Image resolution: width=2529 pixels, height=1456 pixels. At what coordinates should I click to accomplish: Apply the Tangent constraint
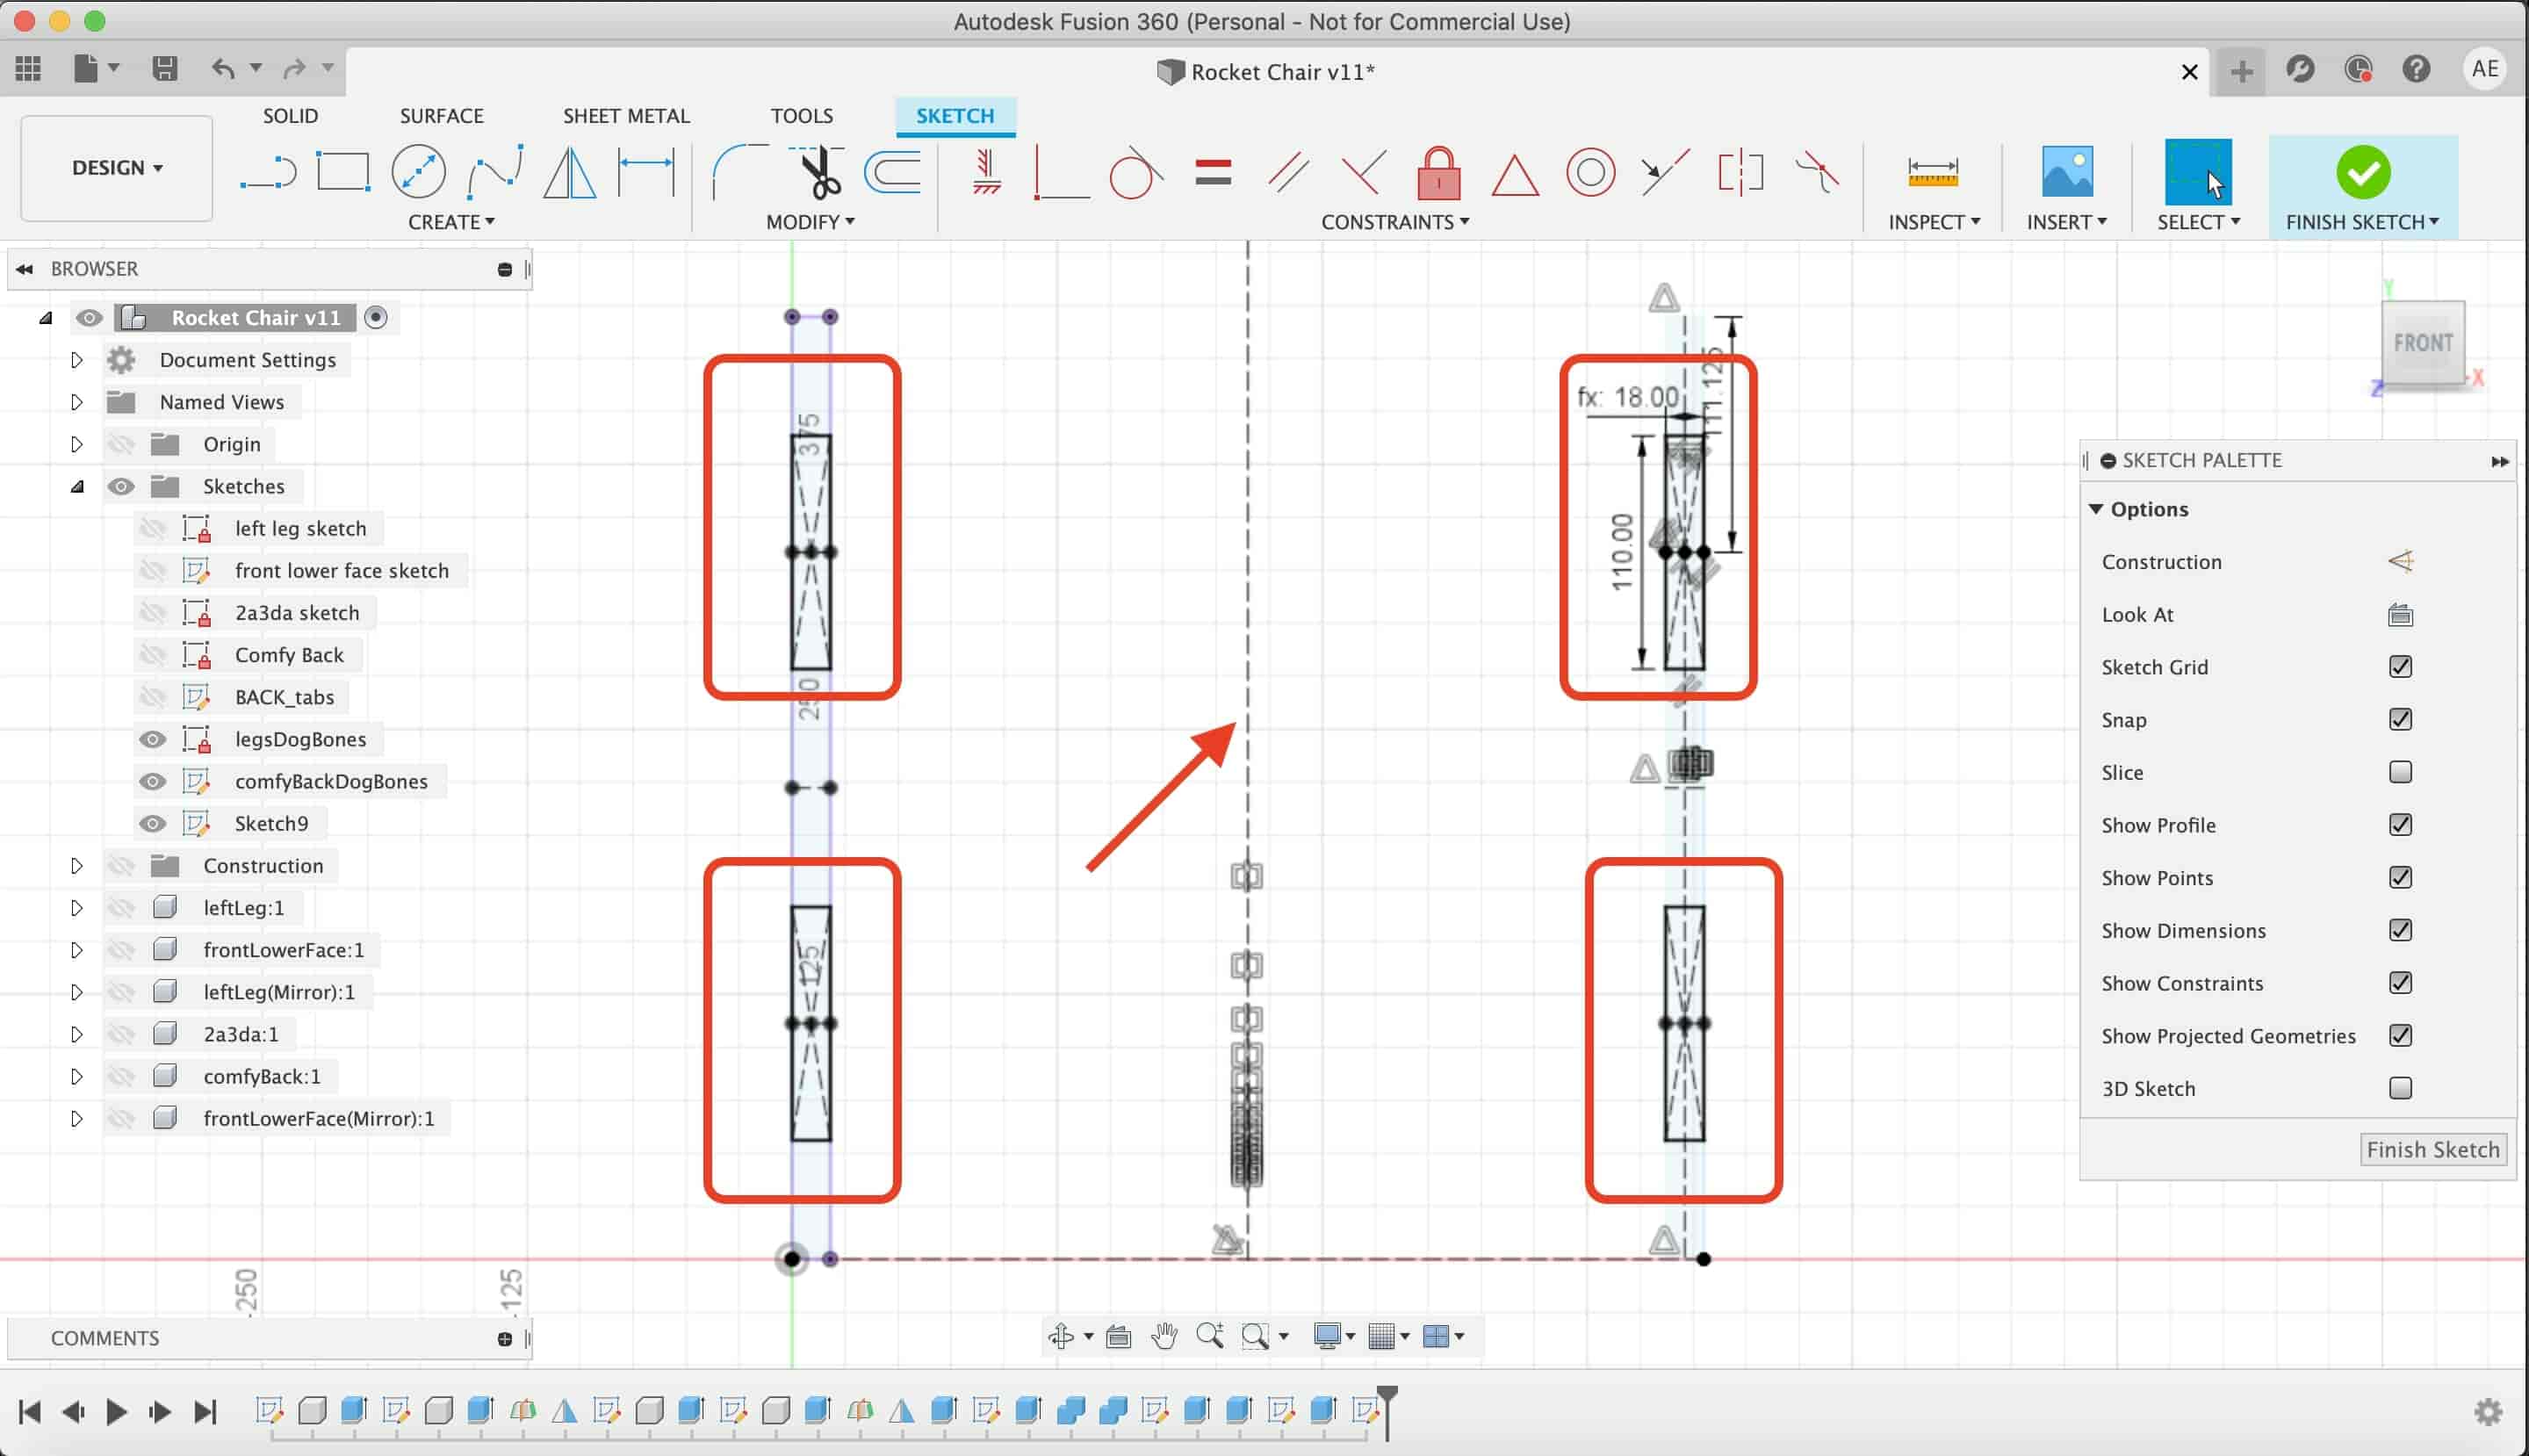click(1135, 172)
